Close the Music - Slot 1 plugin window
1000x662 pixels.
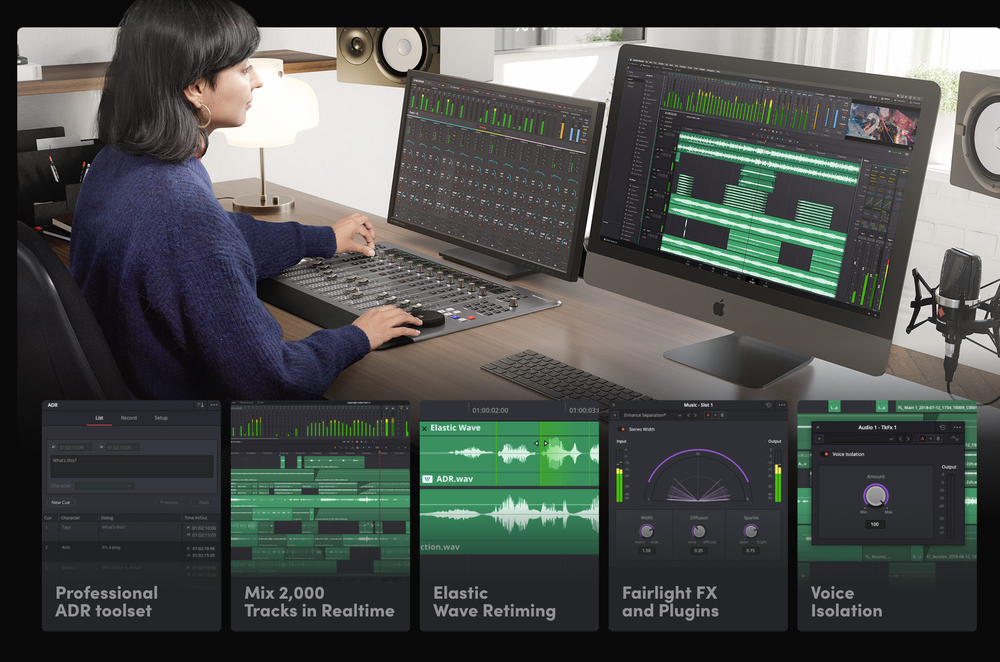click(x=614, y=405)
